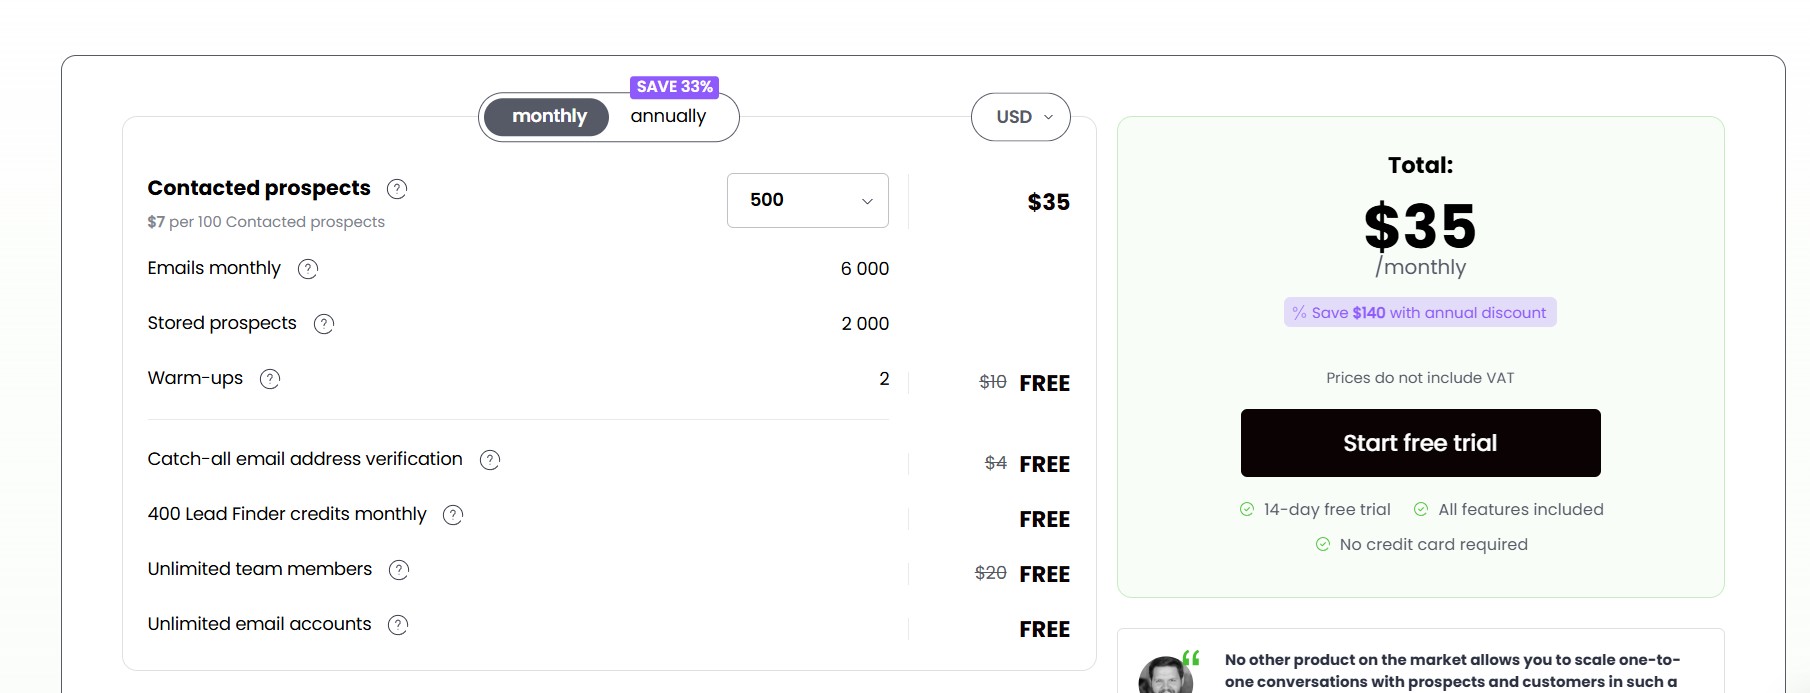Click the SAVE 33% badge

[675, 86]
